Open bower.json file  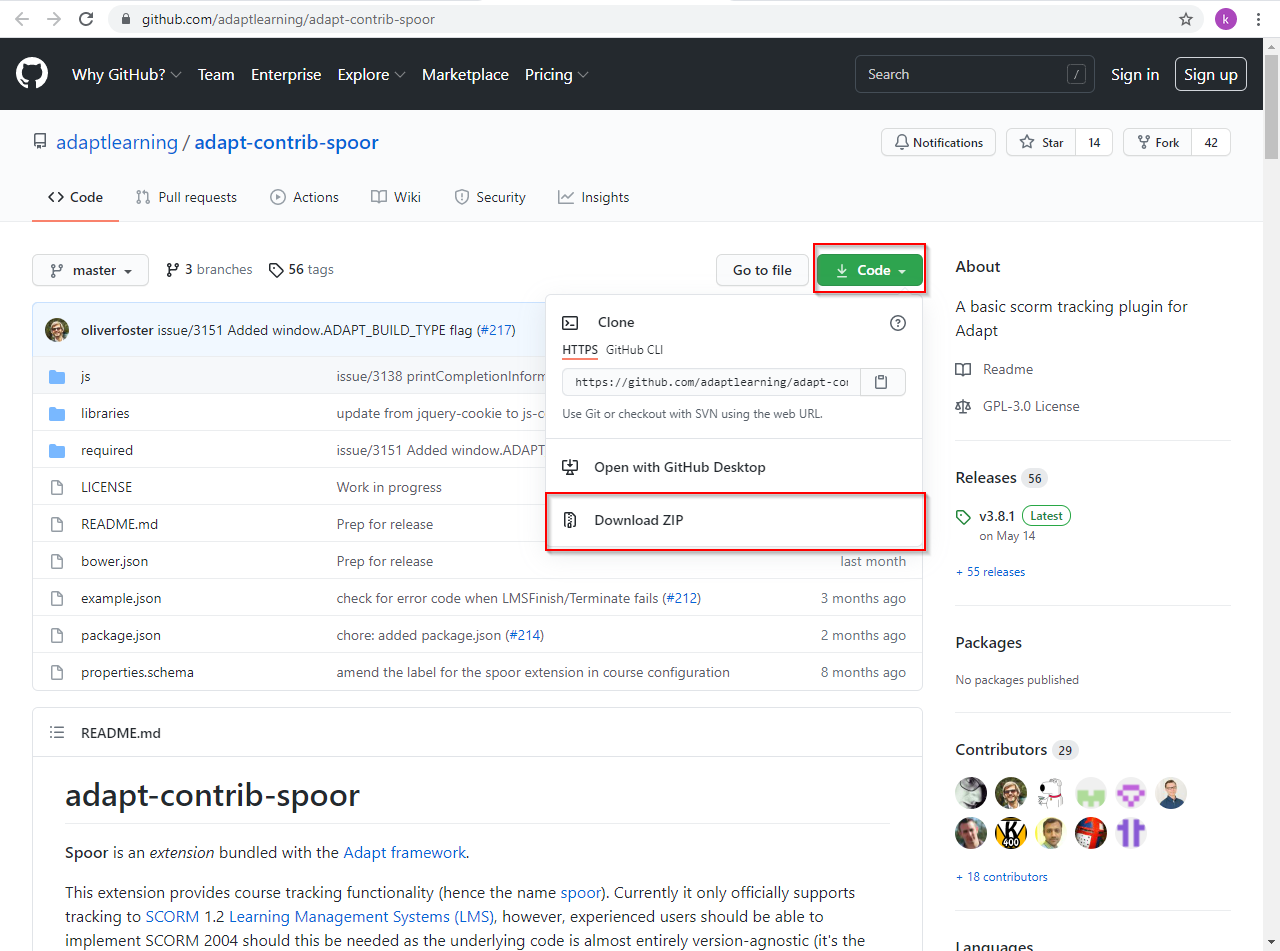[x=115, y=561]
